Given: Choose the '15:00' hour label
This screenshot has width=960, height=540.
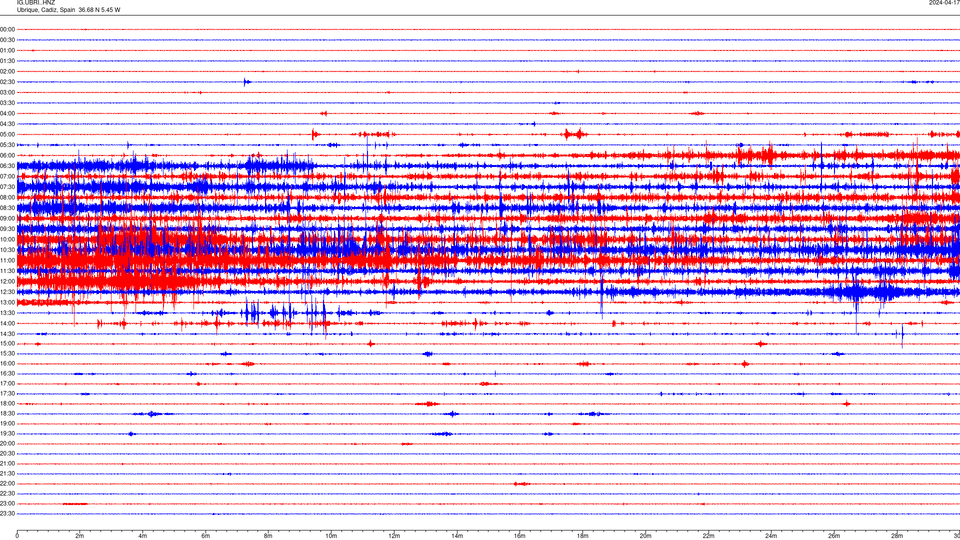Looking at the screenshot, I should 7,344.
